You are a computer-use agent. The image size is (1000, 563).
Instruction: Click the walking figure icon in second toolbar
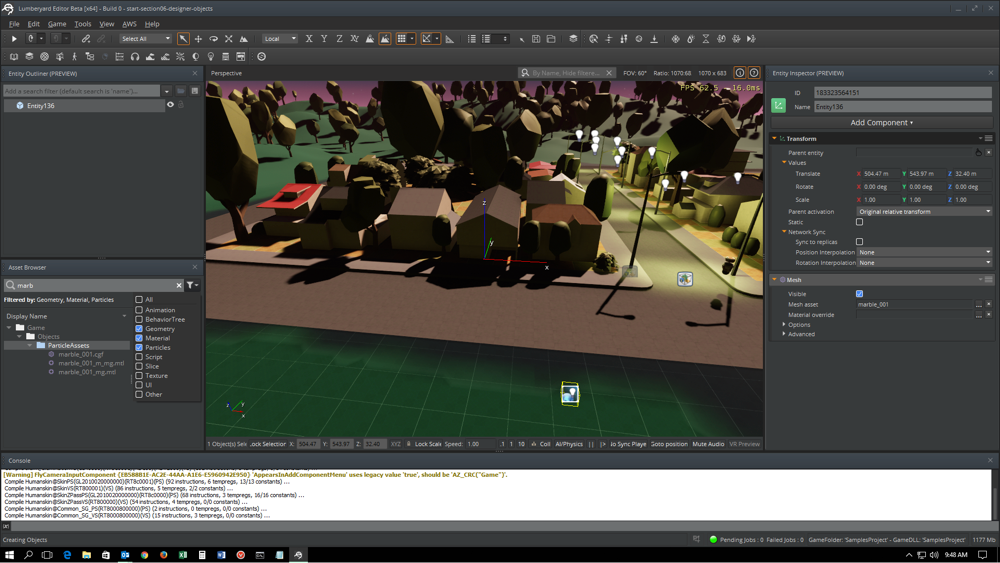pyautogui.click(x=75, y=57)
